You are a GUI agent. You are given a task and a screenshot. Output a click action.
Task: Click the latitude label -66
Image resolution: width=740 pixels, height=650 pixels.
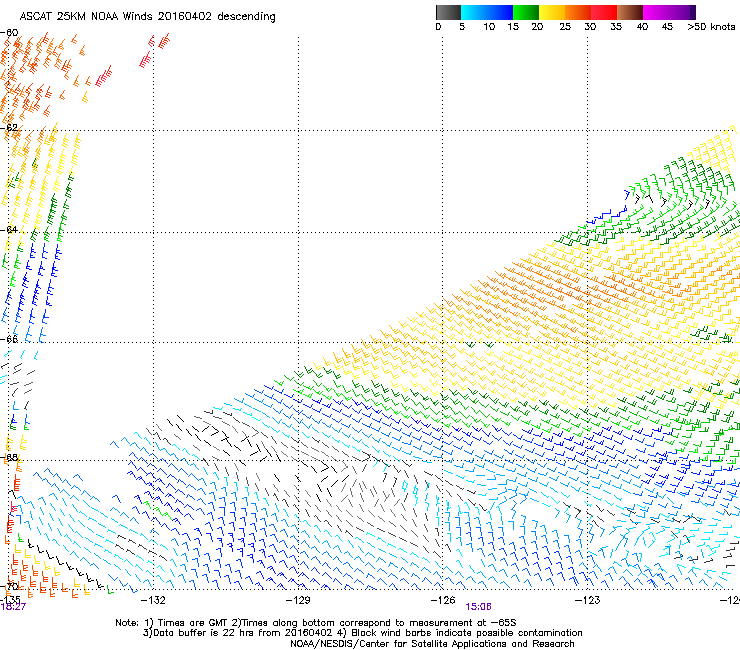point(9,339)
